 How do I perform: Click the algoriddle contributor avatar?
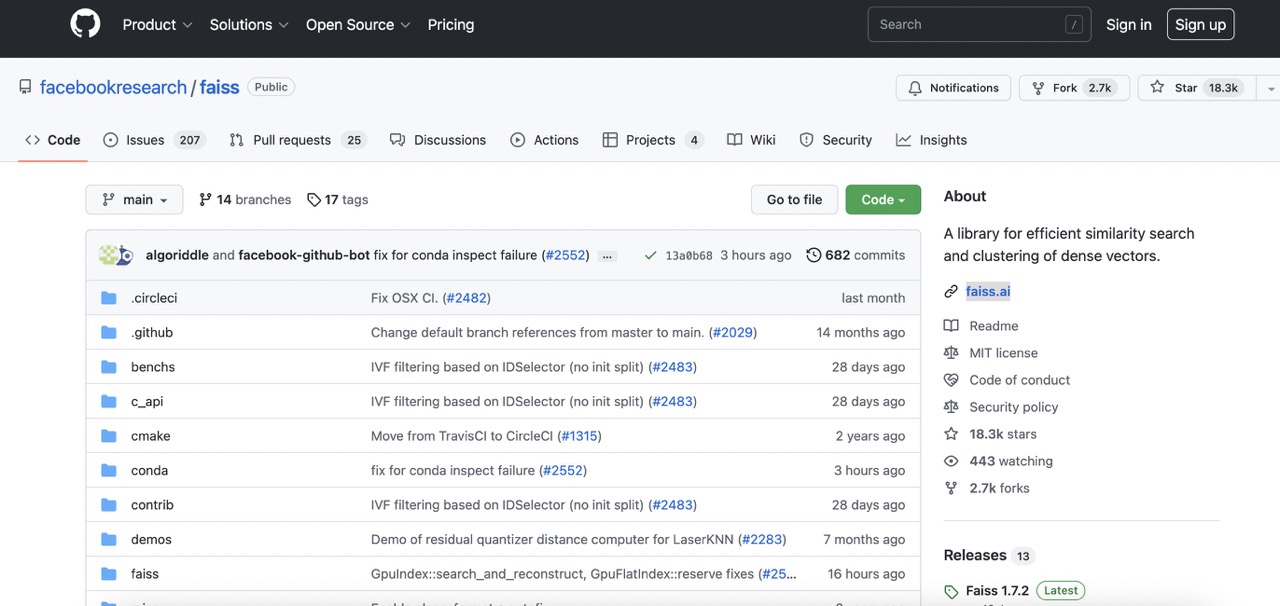tap(109, 255)
